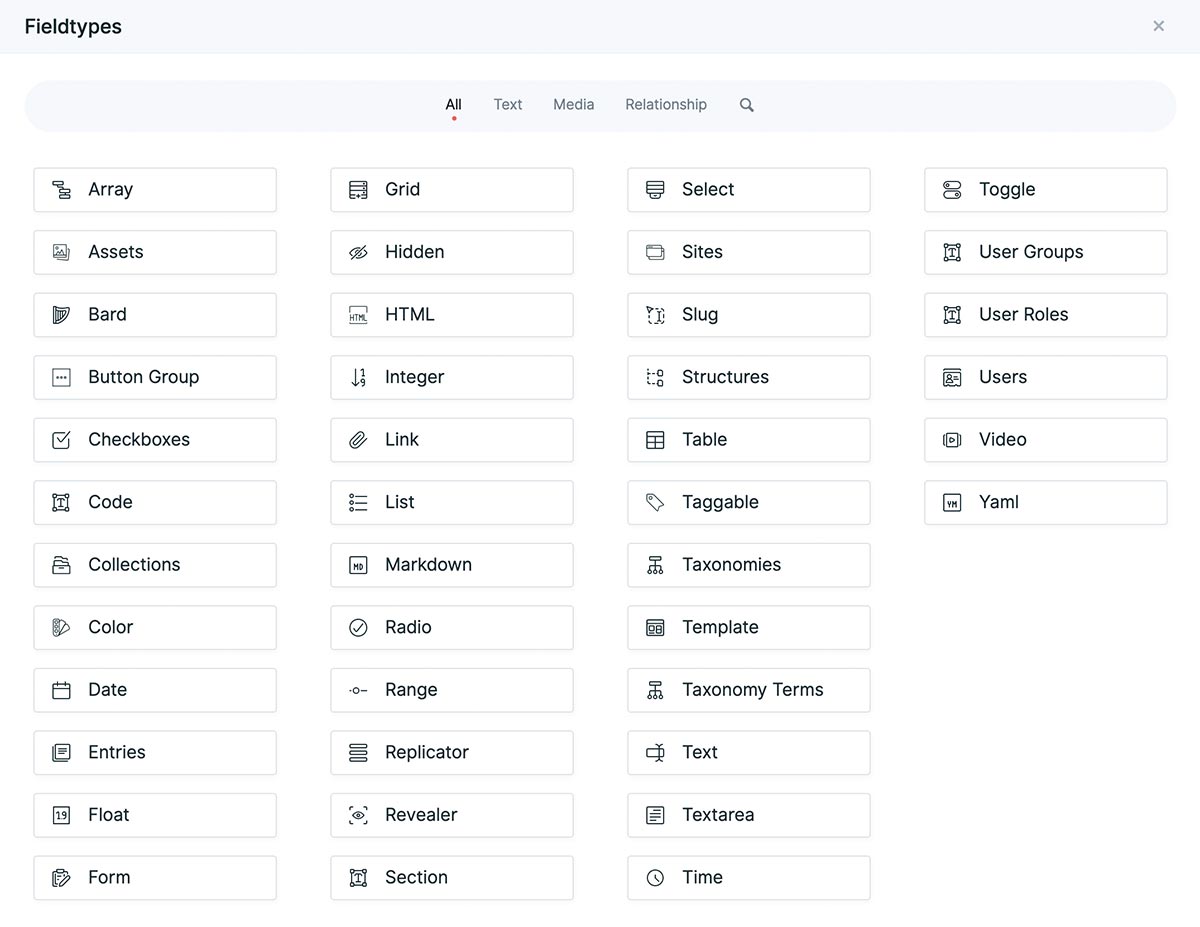The height and width of the screenshot is (927, 1200).
Task: Click the Array fieldtype icon
Action: coord(60,189)
